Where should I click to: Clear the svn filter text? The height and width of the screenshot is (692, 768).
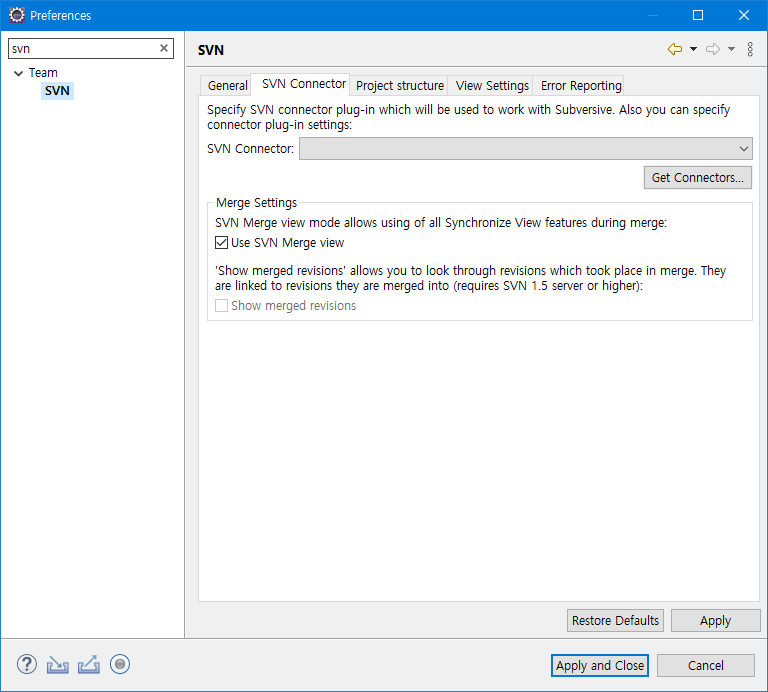pos(164,48)
